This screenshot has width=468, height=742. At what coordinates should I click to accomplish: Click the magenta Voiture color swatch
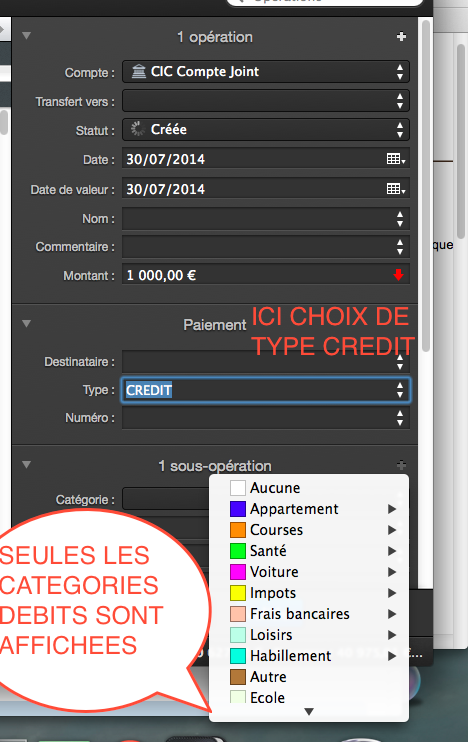coord(238,572)
